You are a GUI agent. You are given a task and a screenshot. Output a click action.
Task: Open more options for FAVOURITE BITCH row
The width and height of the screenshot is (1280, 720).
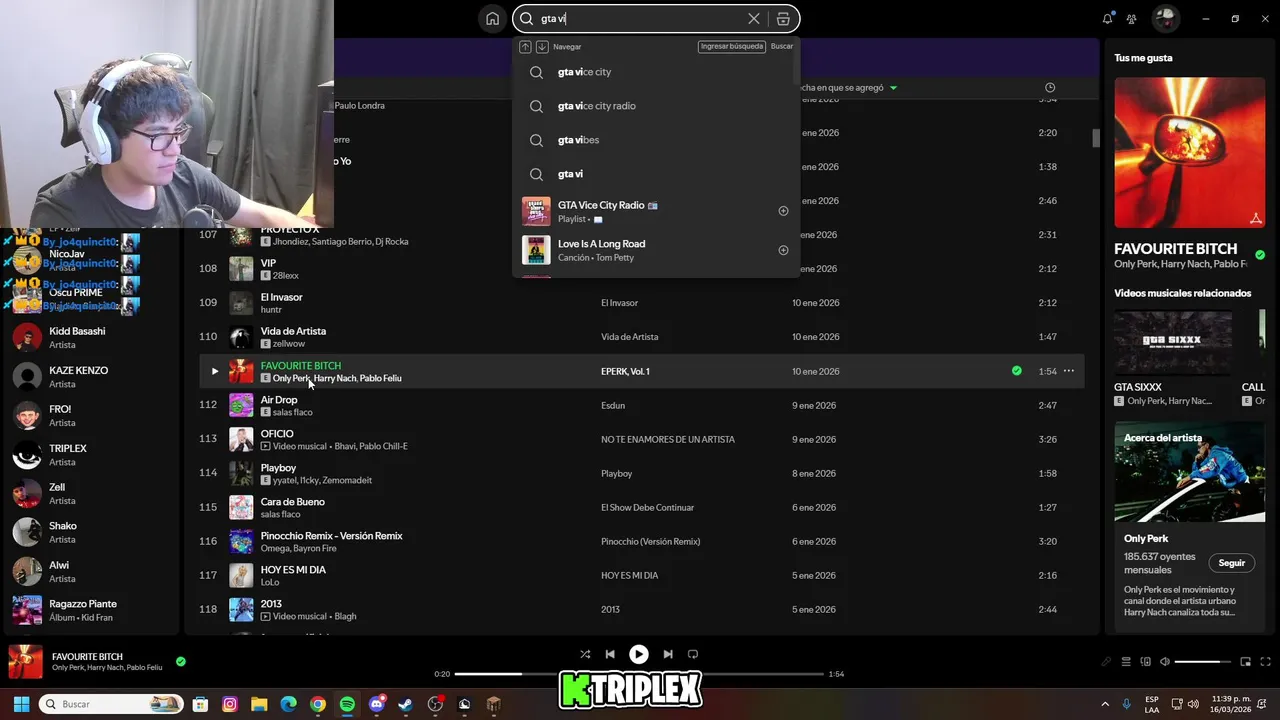tap(1069, 371)
